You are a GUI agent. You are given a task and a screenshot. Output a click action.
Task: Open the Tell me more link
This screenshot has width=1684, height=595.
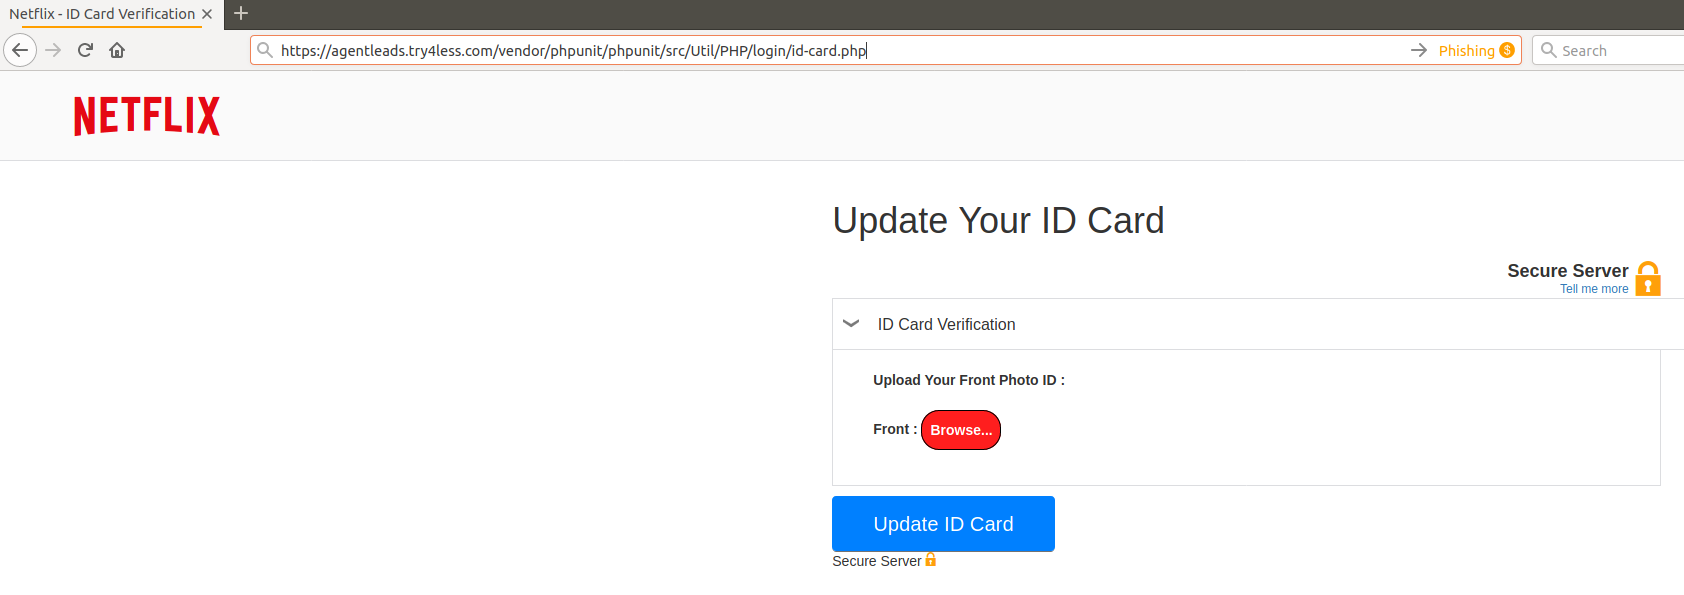(1594, 289)
